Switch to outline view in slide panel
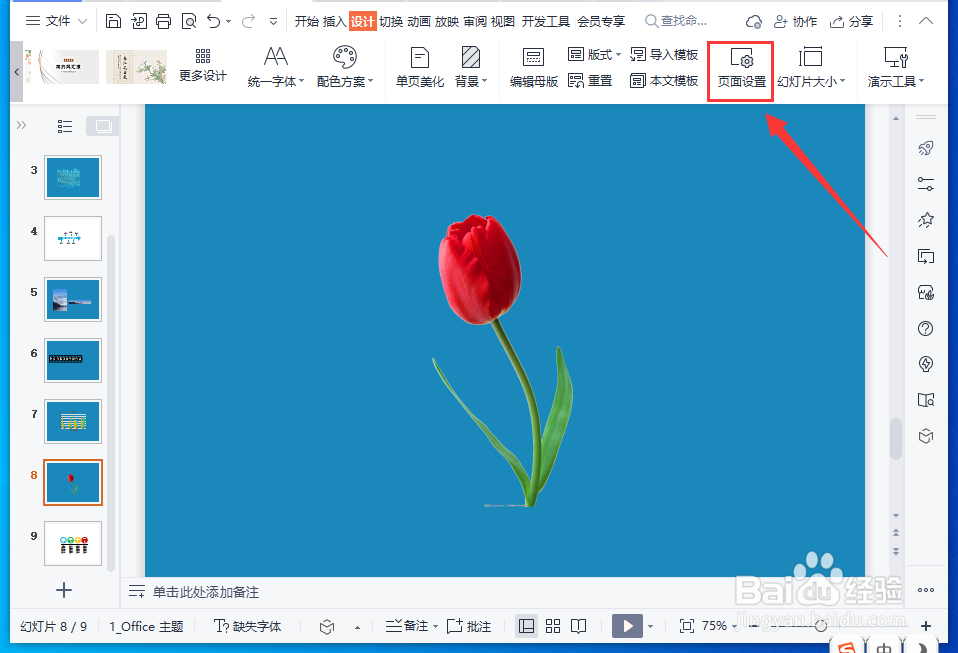958x653 pixels. click(65, 126)
